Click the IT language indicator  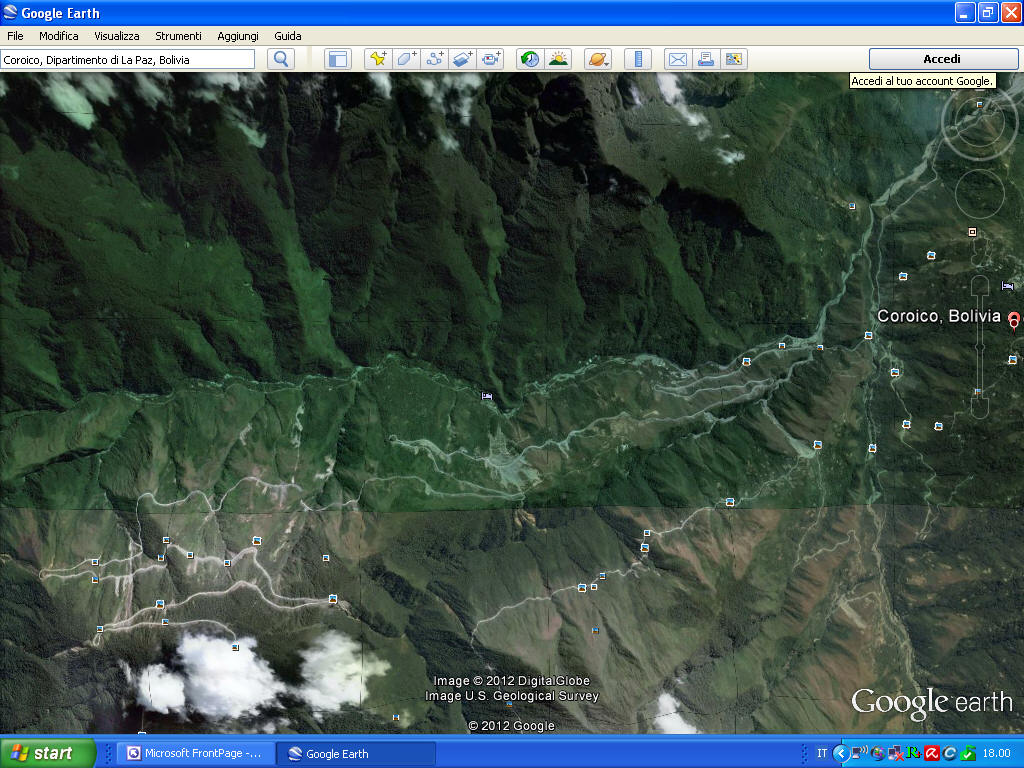[x=822, y=754]
